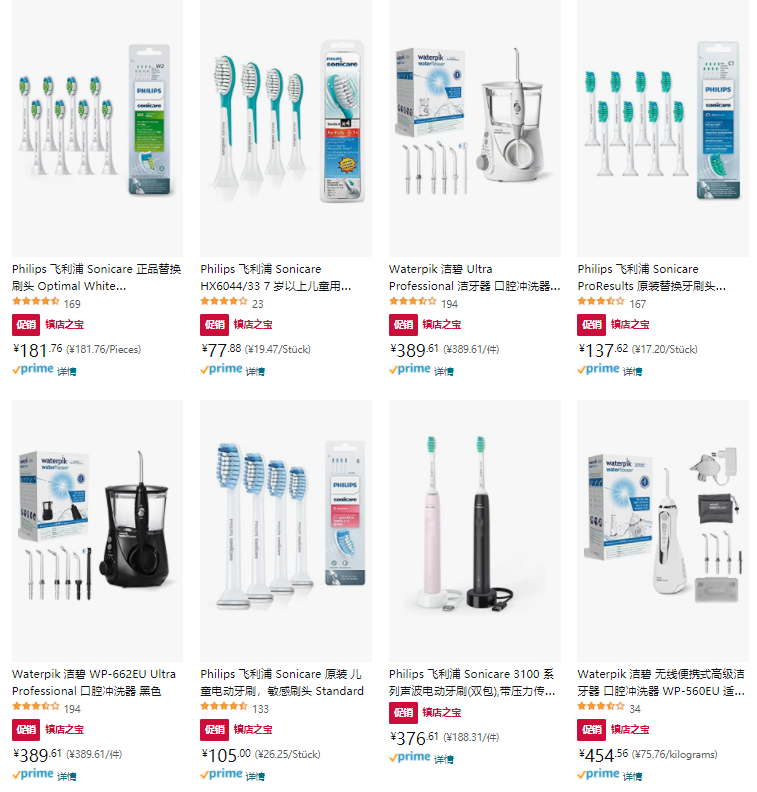
Task: Open the Waterpik WP-560EU cordless flosser title link
Action: 661,682
